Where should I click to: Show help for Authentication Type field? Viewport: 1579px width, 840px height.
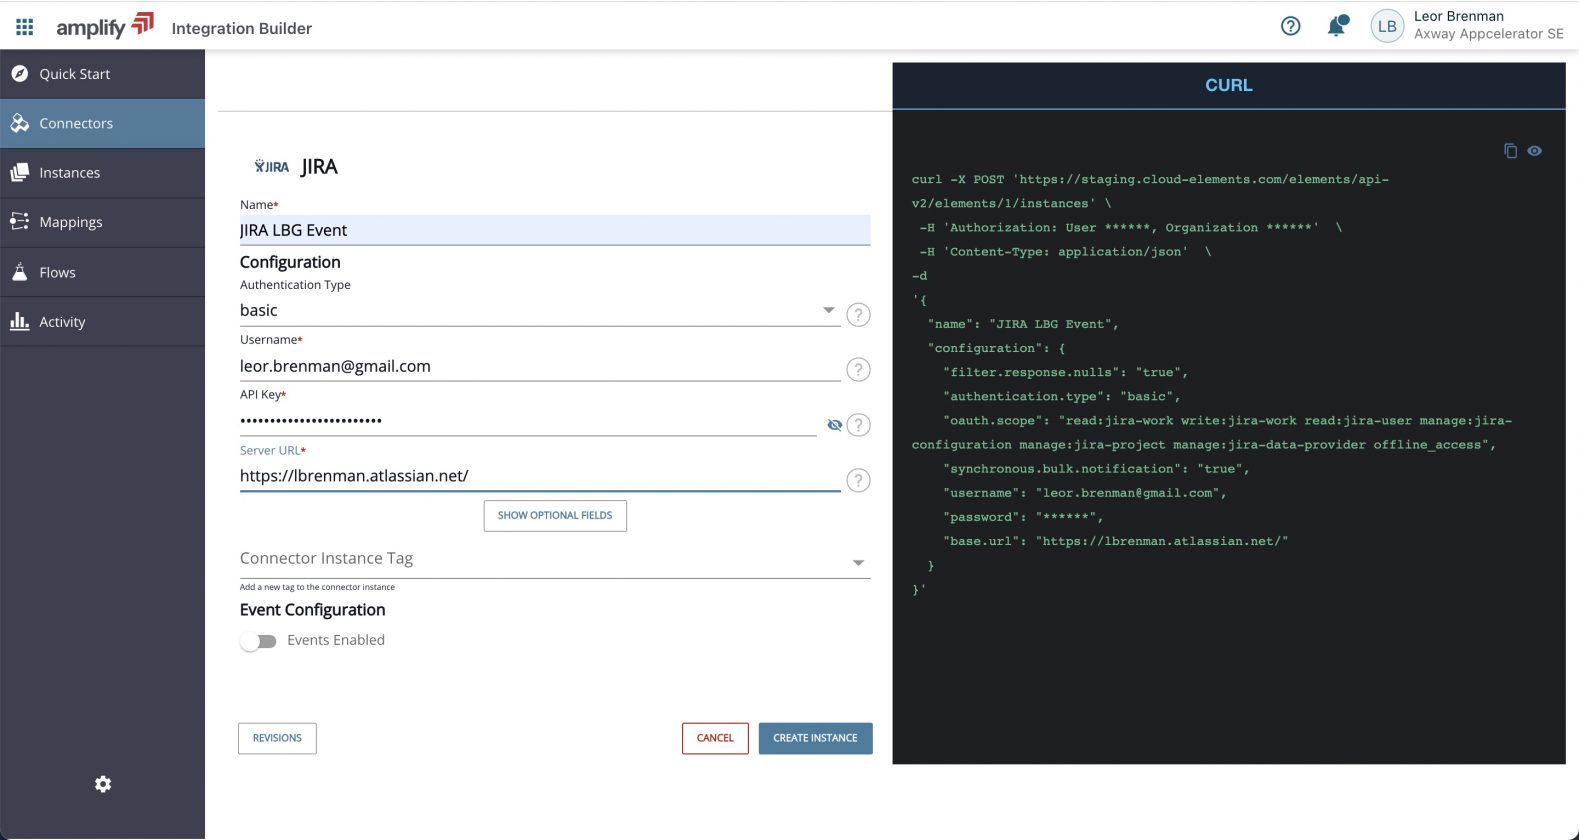857,314
